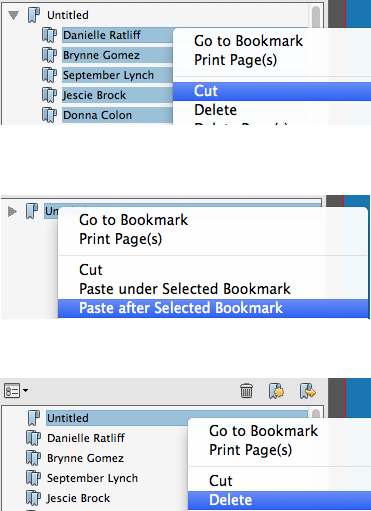Open the bookmark options list icon

[x=16, y=391]
